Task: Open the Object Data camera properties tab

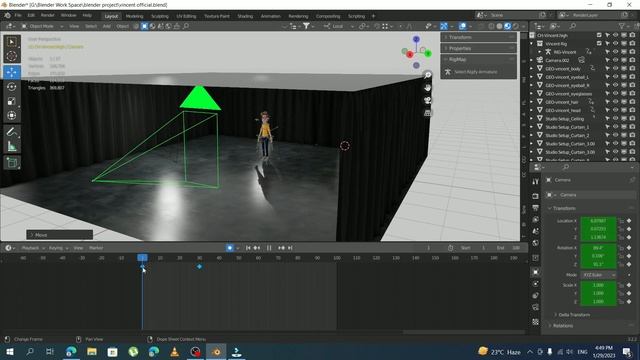Action: coord(536,307)
